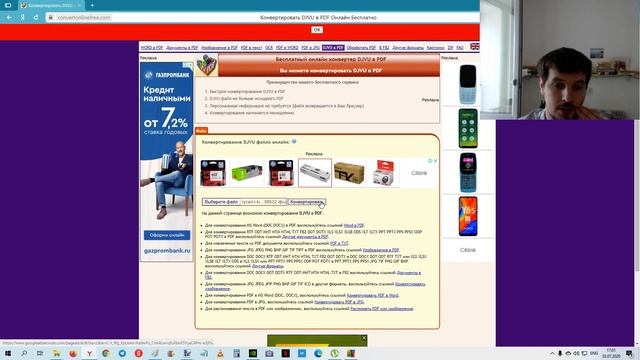Click the OK button in red banner
This screenshot has height=360, width=640.
317,30
